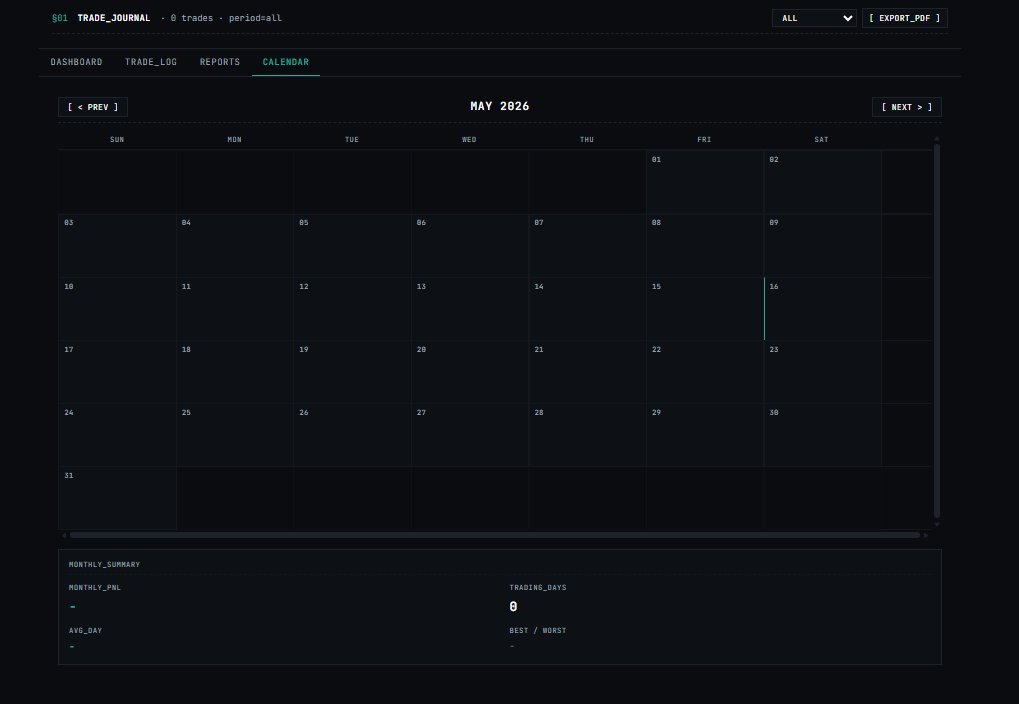Screen dimensions: 1019x704
Task: Pick calendar day 11
Action: click(x=235, y=309)
